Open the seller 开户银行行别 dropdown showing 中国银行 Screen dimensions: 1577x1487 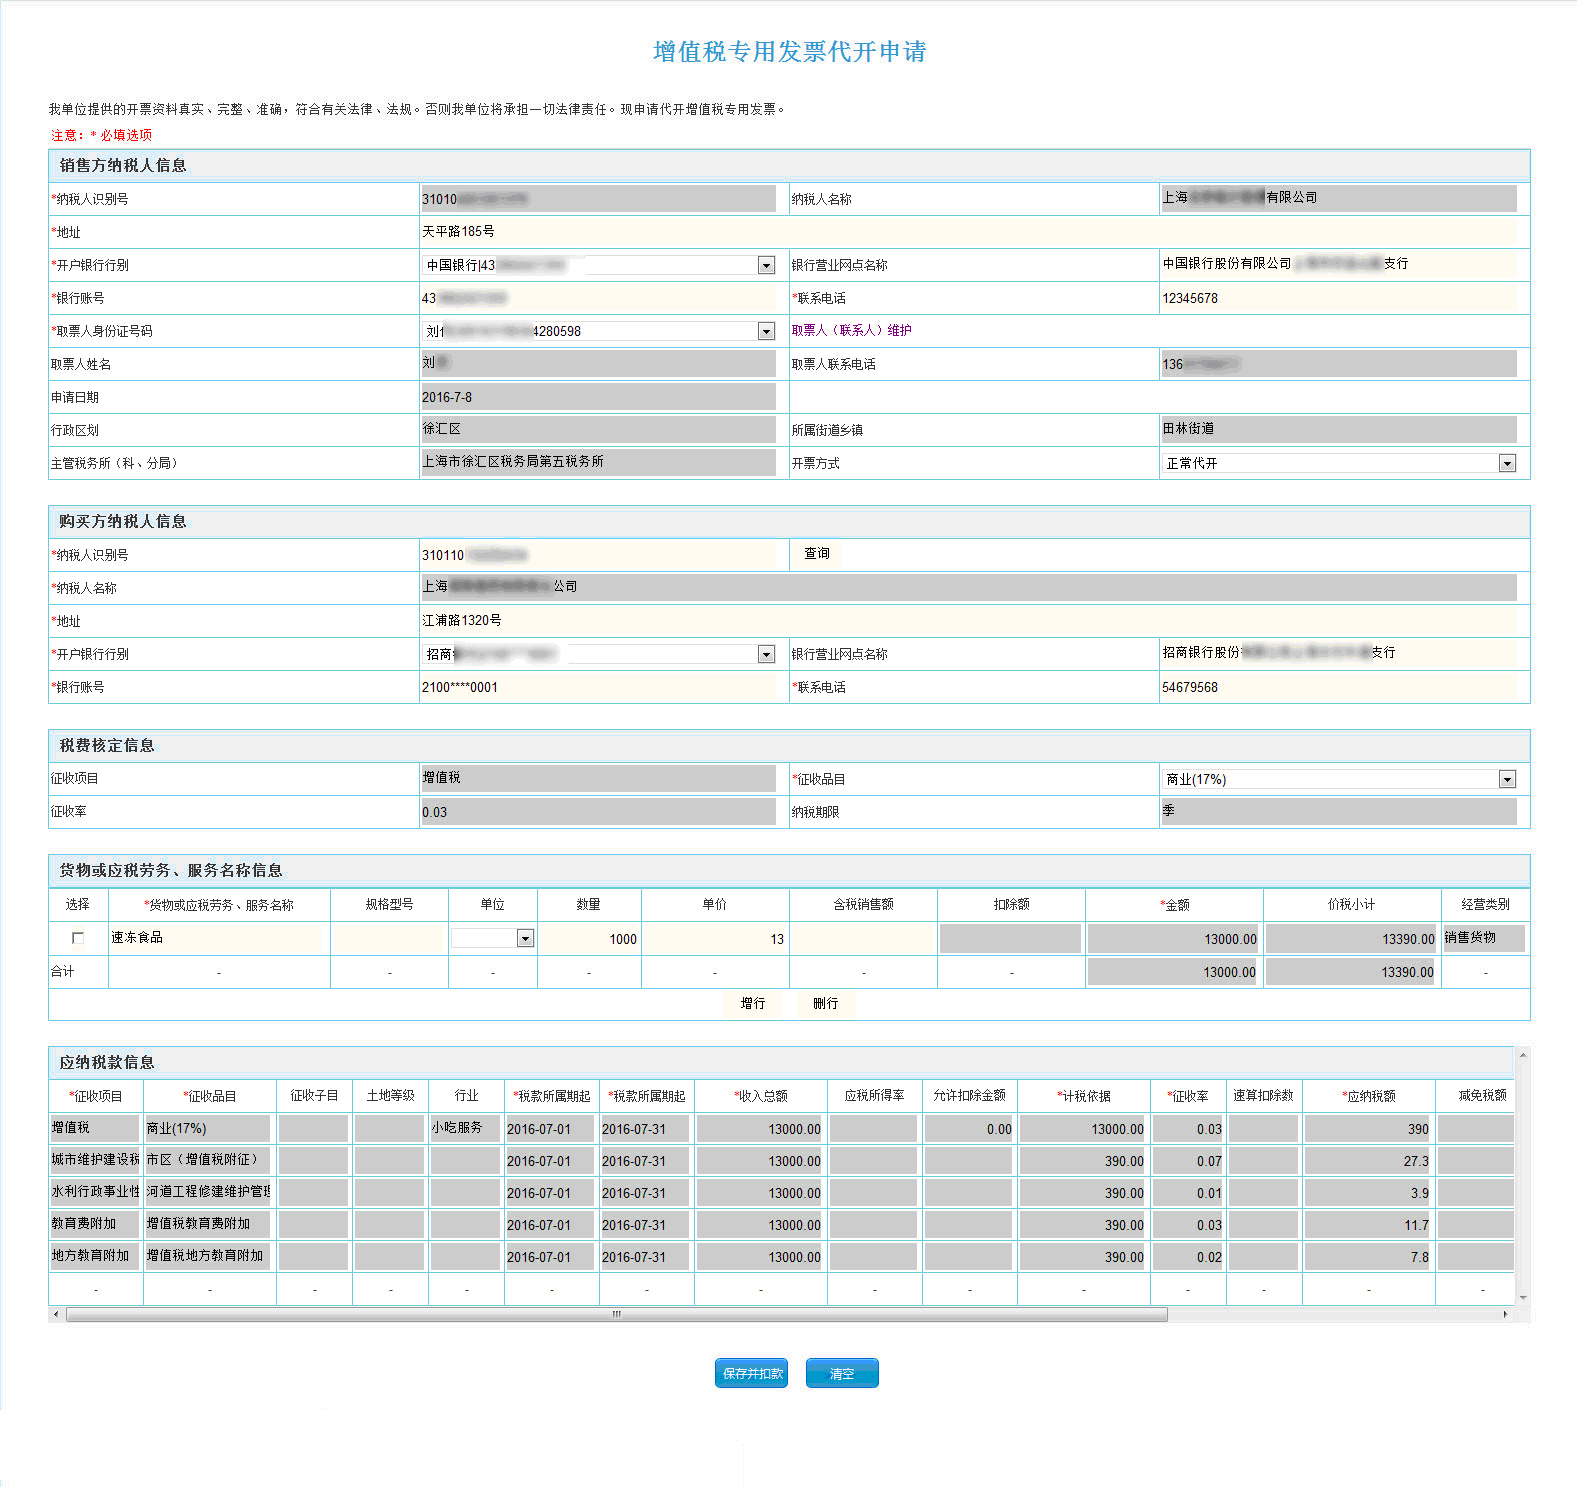(x=766, y=265)
